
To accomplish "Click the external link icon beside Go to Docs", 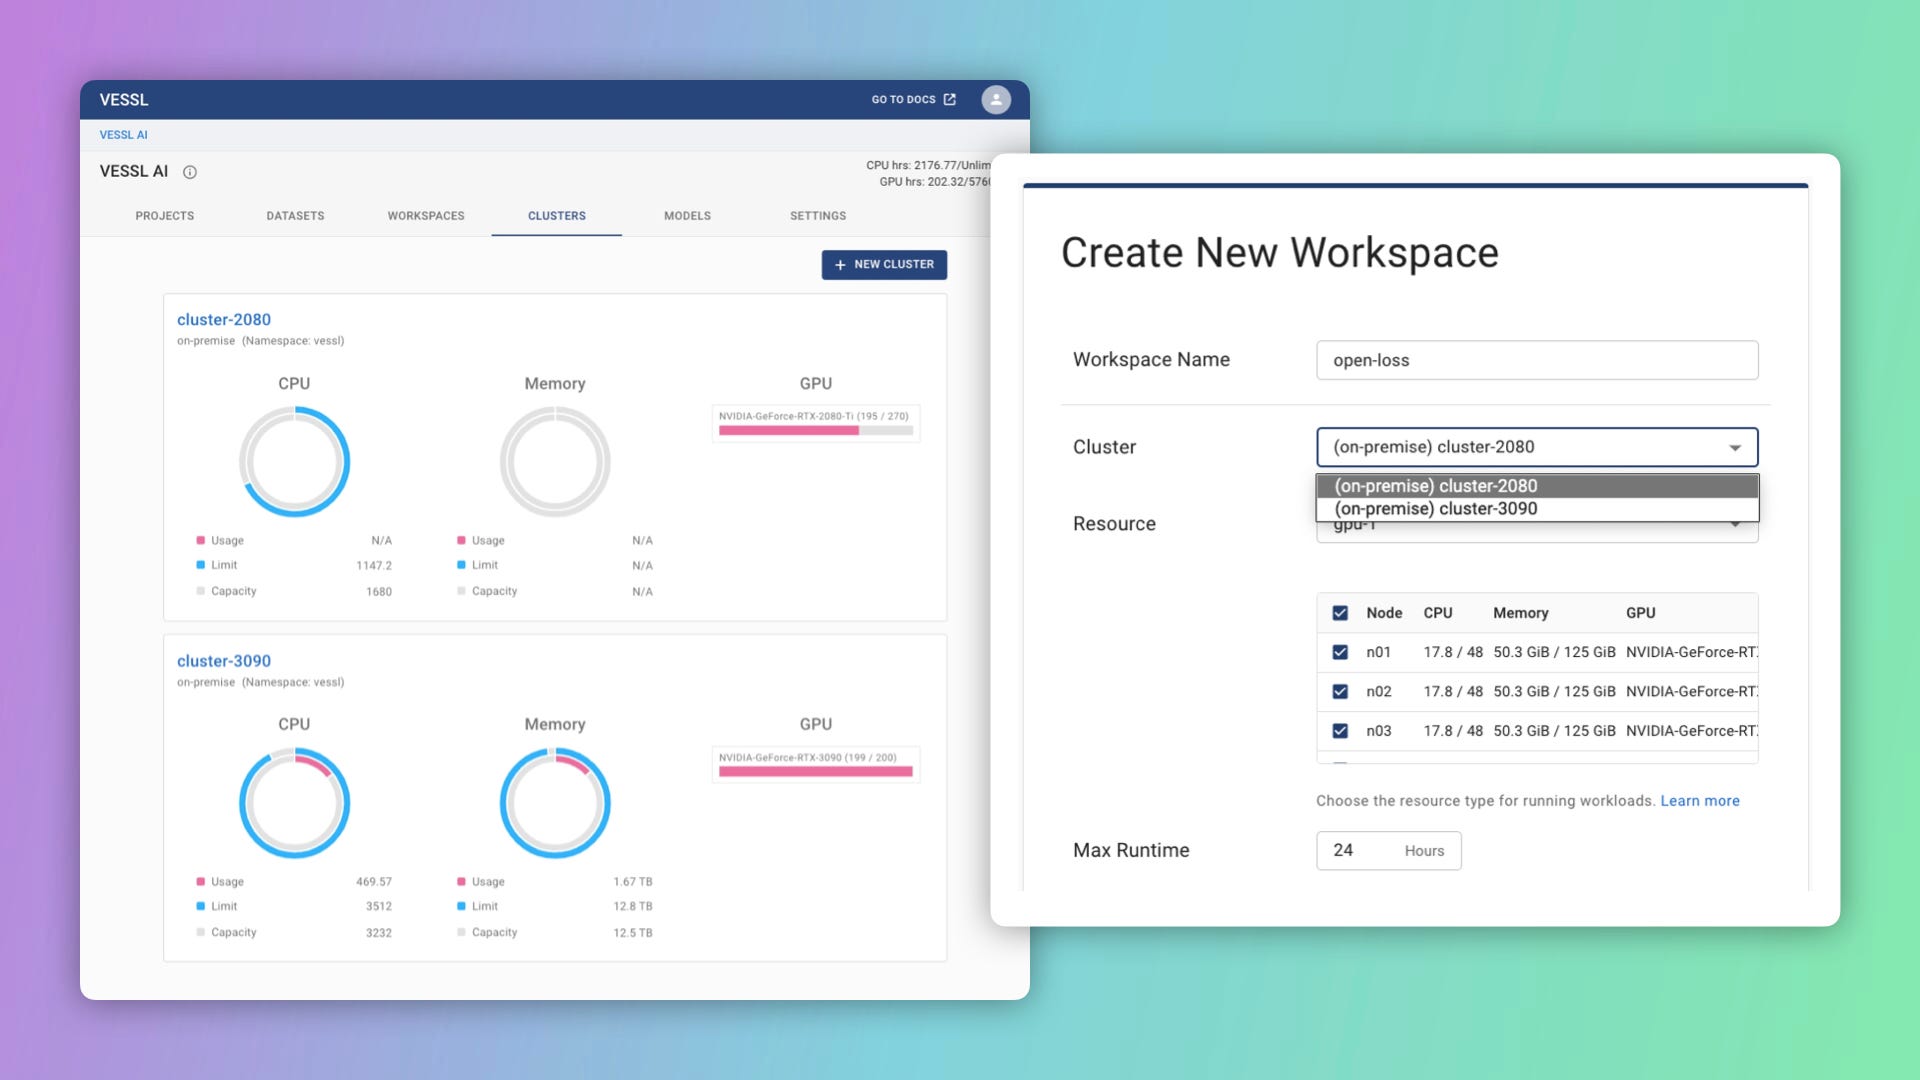I will coord(950,99).
